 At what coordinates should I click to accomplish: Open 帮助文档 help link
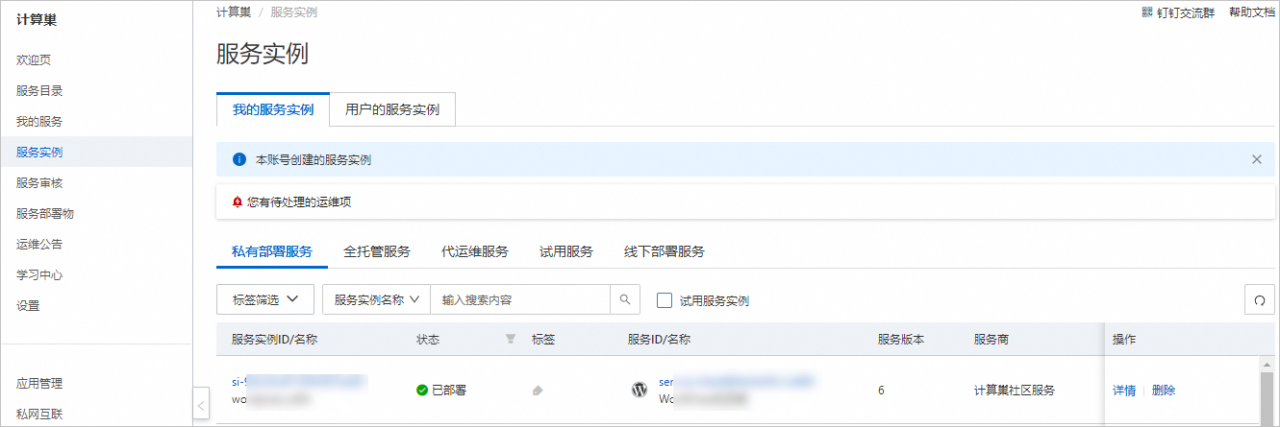1253,13
